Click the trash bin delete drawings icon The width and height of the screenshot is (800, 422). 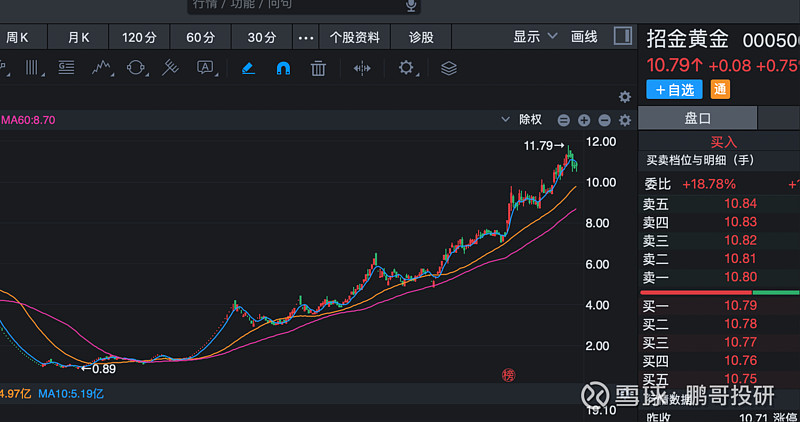tap(318, 68)
